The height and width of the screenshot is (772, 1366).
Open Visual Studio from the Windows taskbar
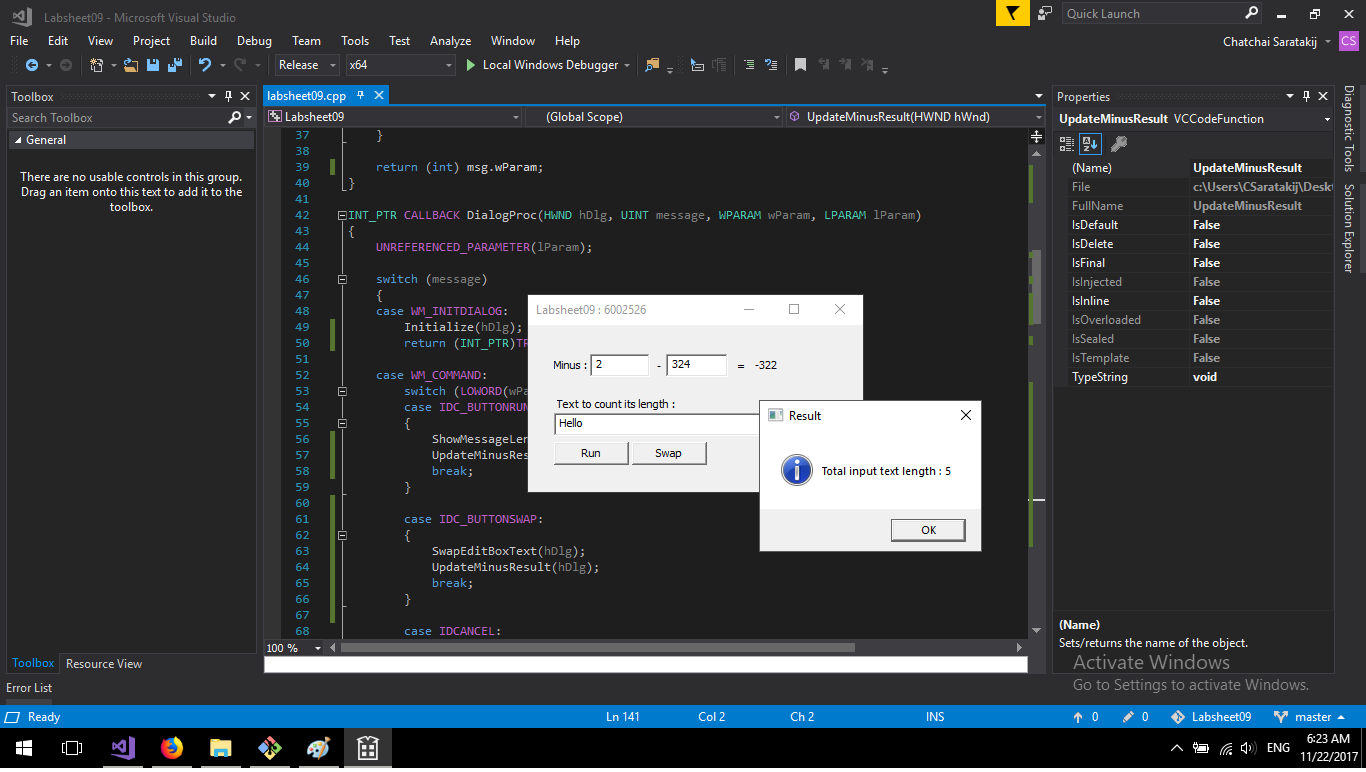pos(123,748)
